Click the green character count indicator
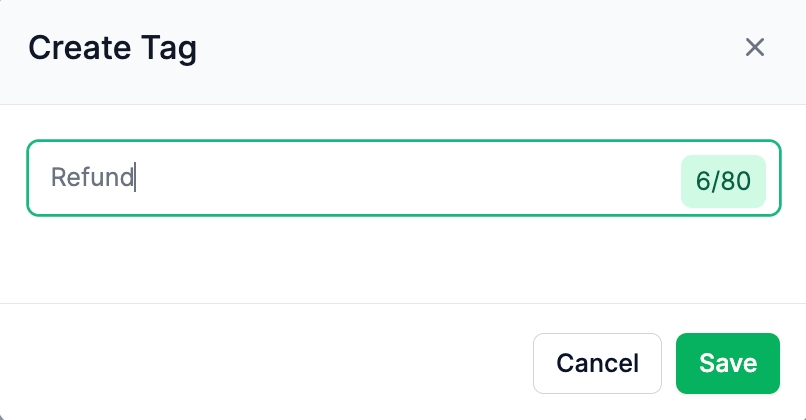 [723, 181]
